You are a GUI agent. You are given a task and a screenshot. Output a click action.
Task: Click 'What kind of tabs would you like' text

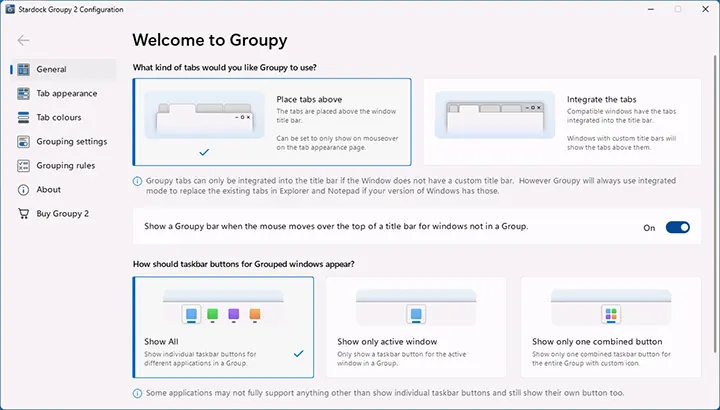pyautogui.click(x=225, y=67)
